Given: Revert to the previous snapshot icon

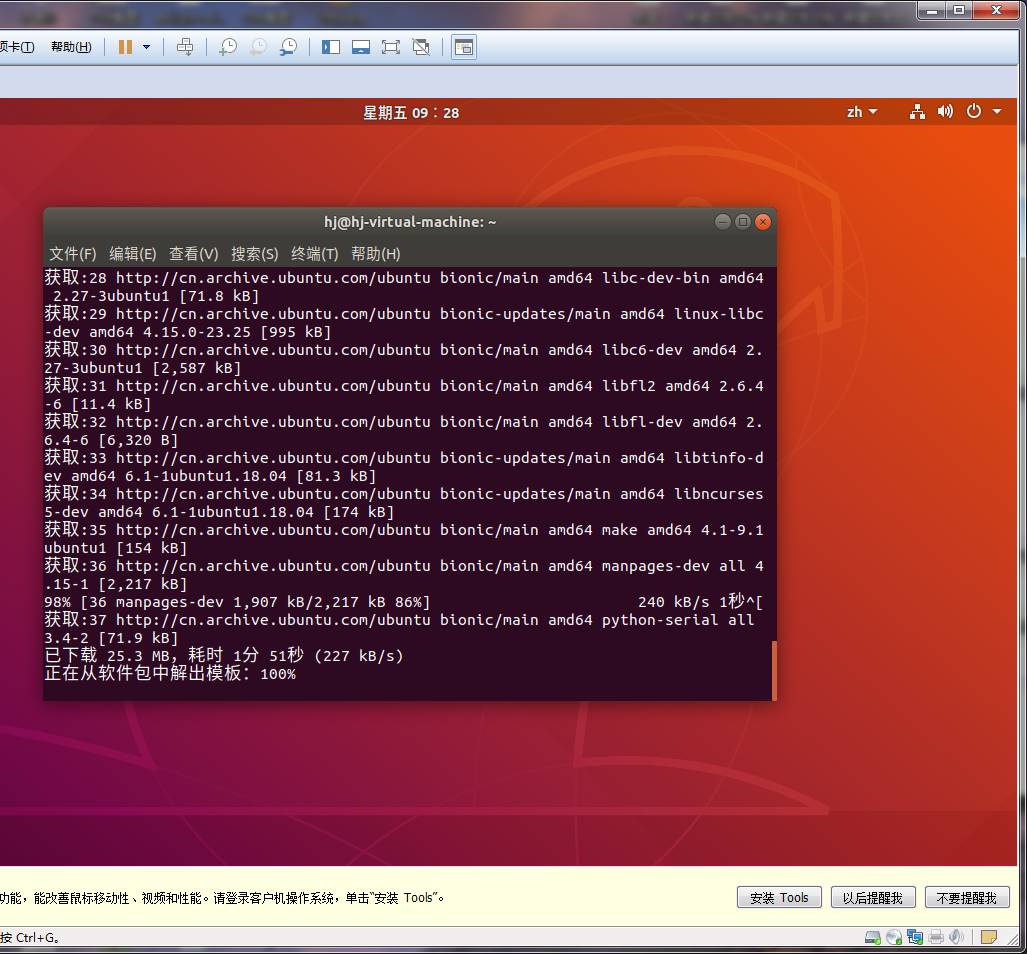Looking at the screenshot, I should pos(259,47).
